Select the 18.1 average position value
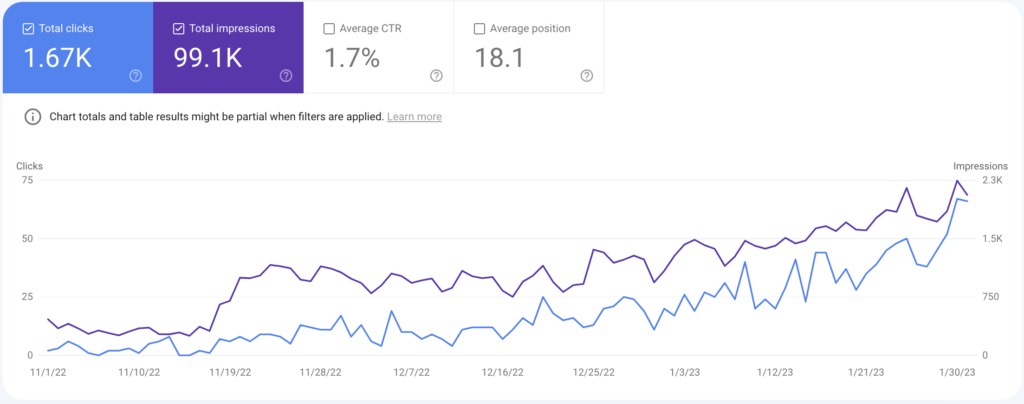Viewport: 1024px width, 404px height. click(499, 58)
